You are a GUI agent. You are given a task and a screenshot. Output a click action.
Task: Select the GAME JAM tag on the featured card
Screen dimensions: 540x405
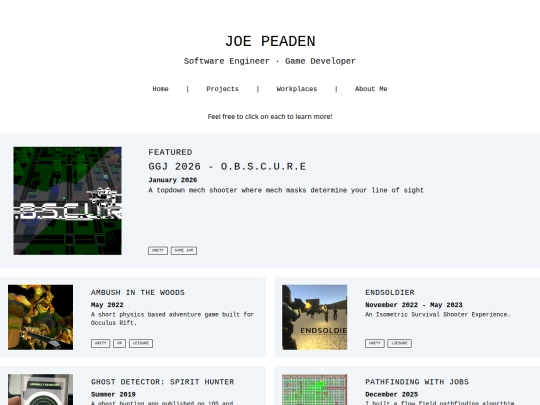184,251
